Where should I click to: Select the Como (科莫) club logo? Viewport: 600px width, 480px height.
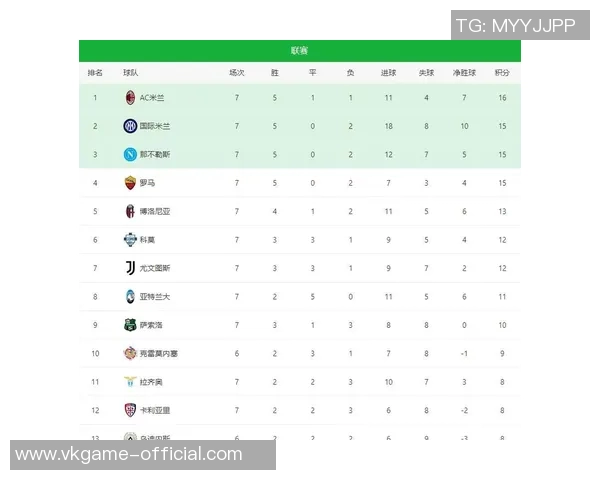(130, 240)
